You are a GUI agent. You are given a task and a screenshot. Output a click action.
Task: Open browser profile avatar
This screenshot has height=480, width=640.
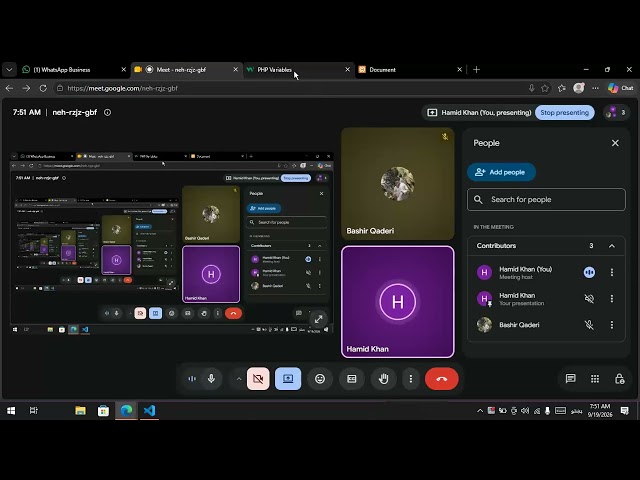579,88
